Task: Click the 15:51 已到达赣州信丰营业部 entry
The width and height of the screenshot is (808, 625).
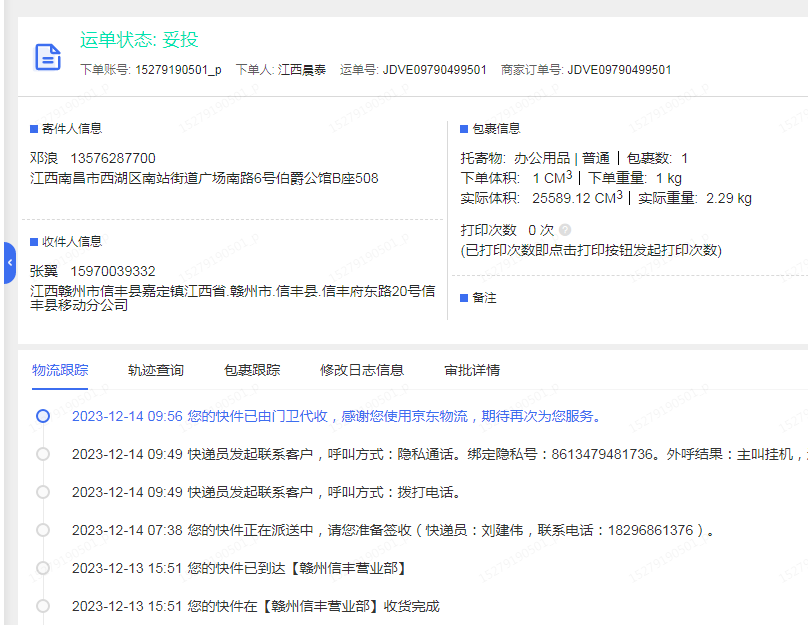Action: 239,568
